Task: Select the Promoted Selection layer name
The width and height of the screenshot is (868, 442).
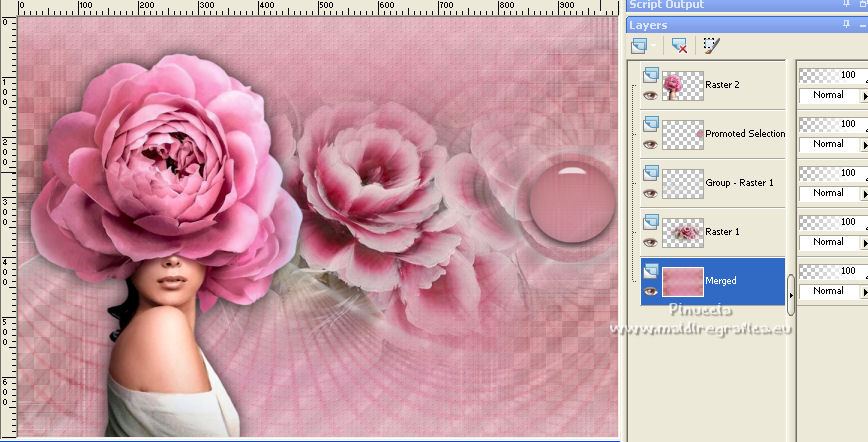Action: tap(745, 133)
